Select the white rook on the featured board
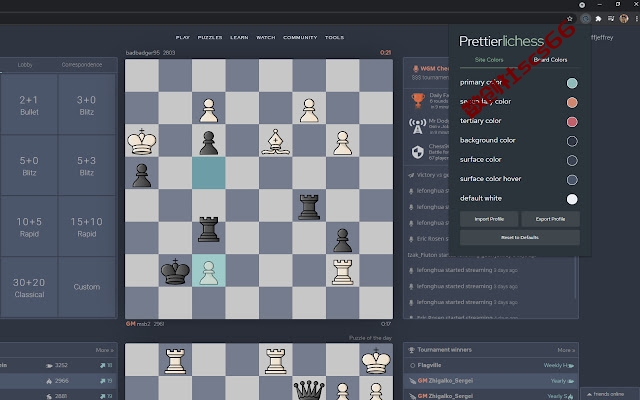 coord(342,271)
